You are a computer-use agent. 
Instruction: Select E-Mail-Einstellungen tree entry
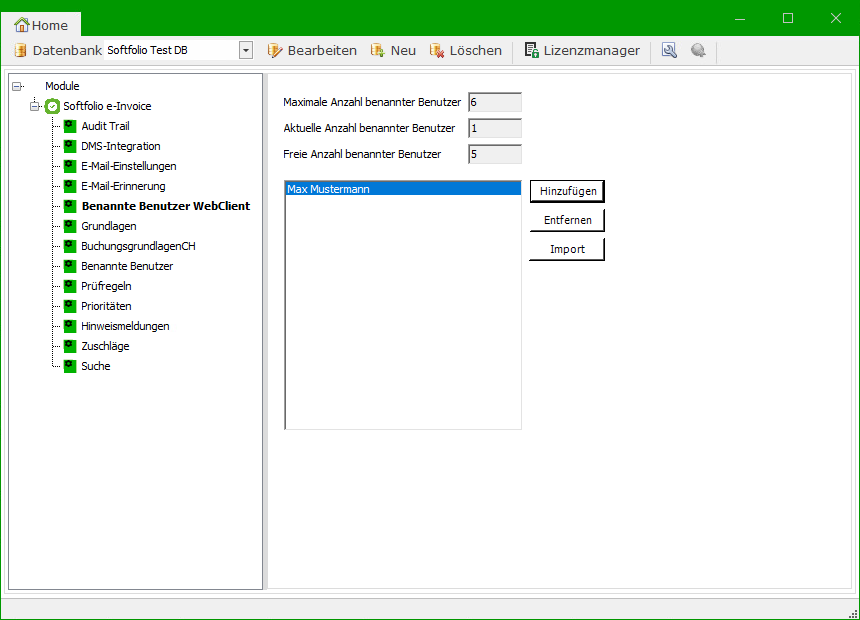click(128, 166)
